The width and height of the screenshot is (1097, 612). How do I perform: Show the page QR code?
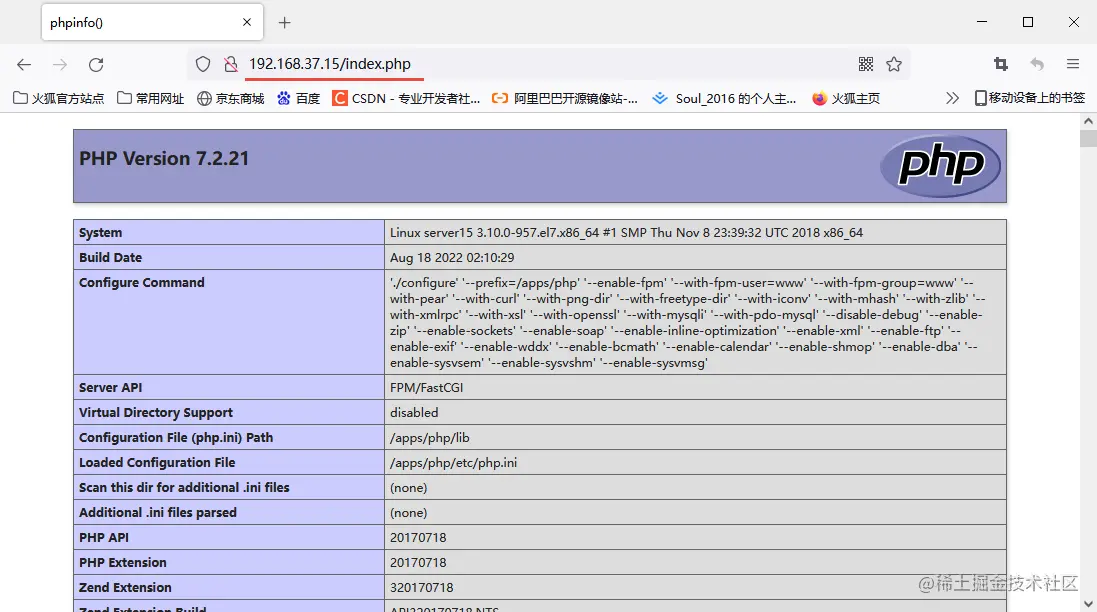tap(865, 64)
